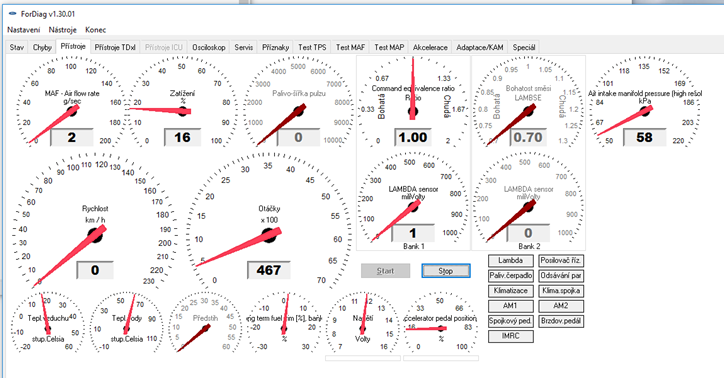The height and width of the screenshot is (378, 724).
Task: Click the Lambda button
Action: pyautogui.click(x=511, y=261)
